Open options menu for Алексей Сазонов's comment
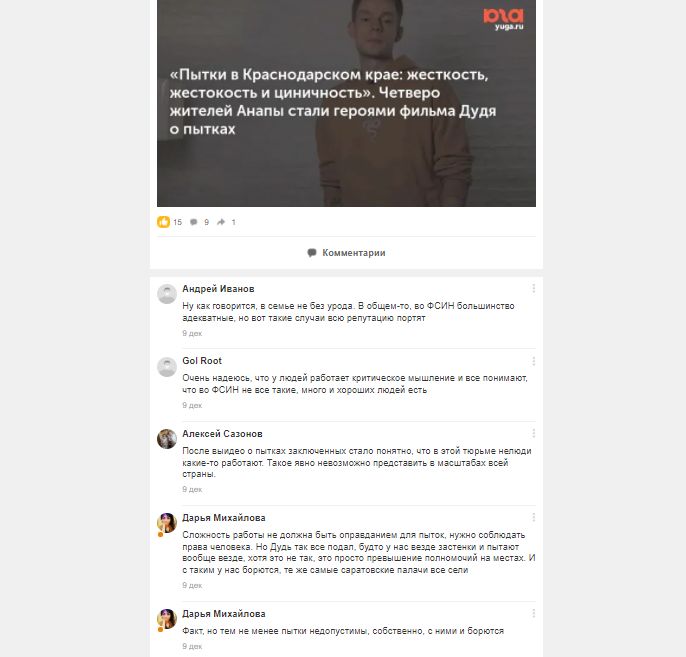The height and width of the screenshot is (657, 686). click(x=533, y=433)
